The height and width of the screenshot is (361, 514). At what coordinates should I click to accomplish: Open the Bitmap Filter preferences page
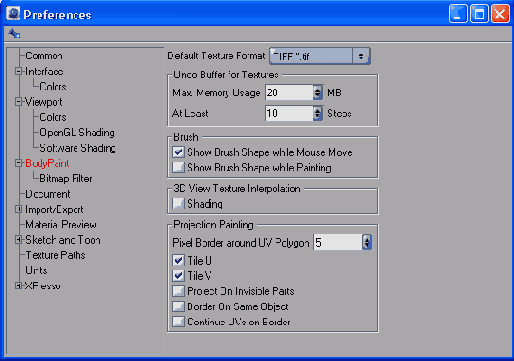(66, 179)
